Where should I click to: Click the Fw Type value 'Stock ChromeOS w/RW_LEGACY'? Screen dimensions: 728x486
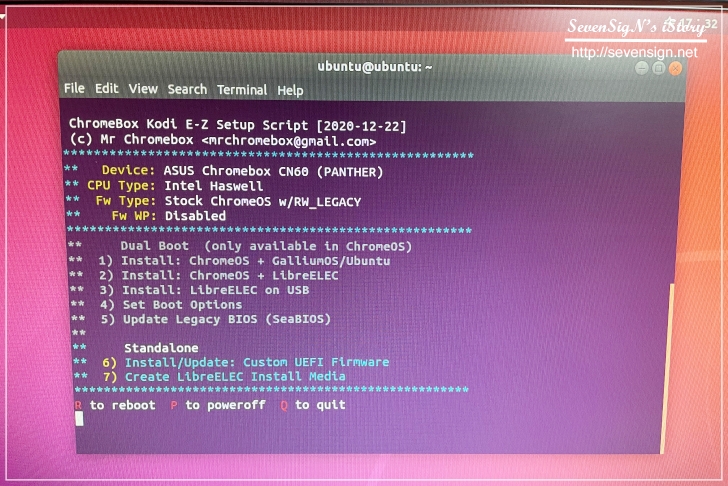[263, 201]
